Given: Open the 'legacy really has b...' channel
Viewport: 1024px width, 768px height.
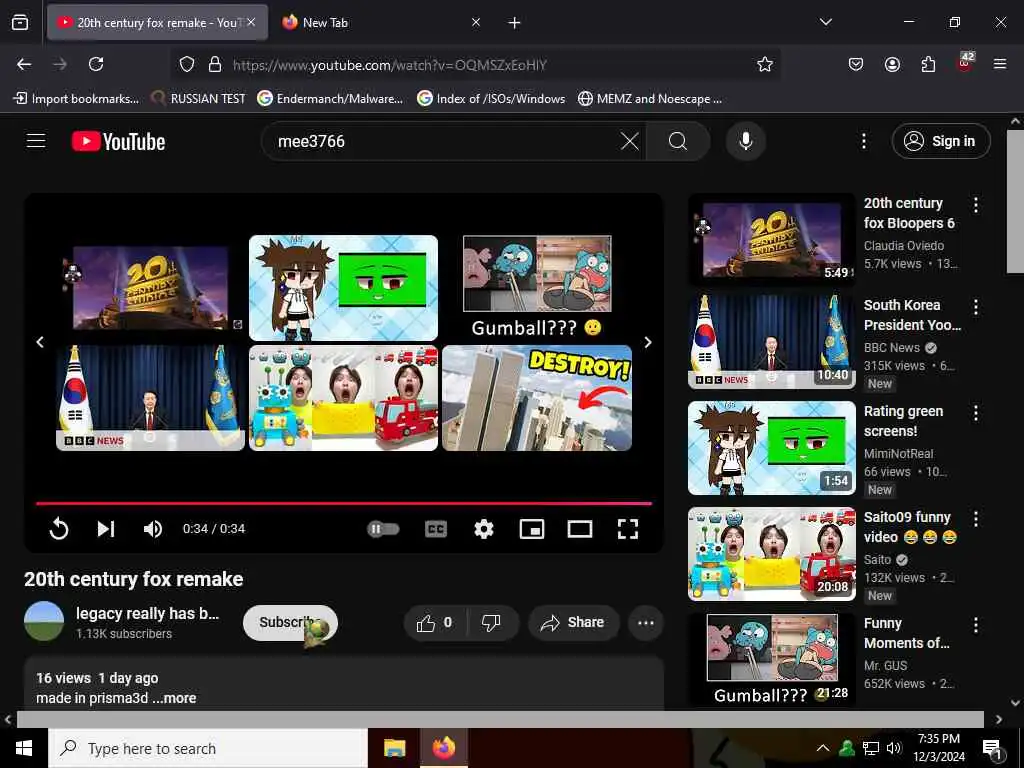Looking at the screenshot, I should 148,613.
